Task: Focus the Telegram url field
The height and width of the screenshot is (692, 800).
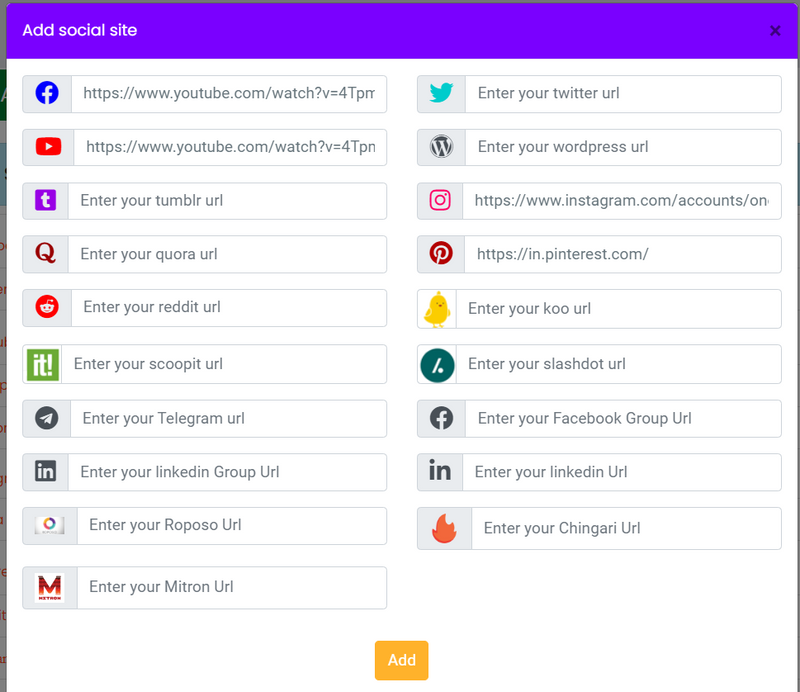Action: (229, 419)
